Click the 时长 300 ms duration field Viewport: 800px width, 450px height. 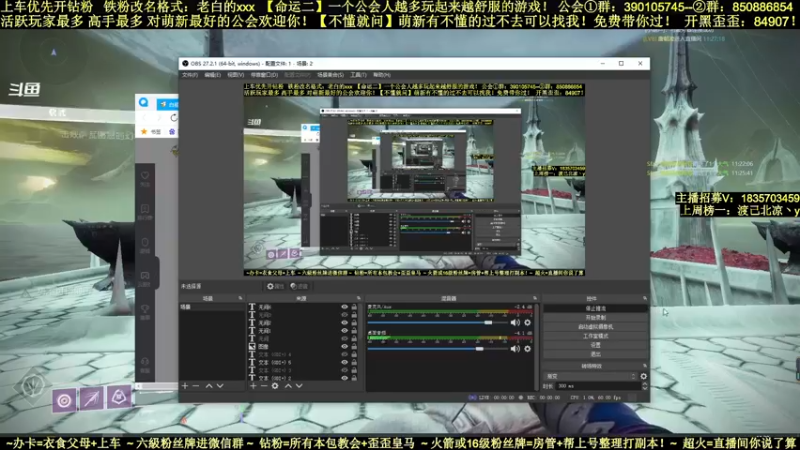coord(598,386)
